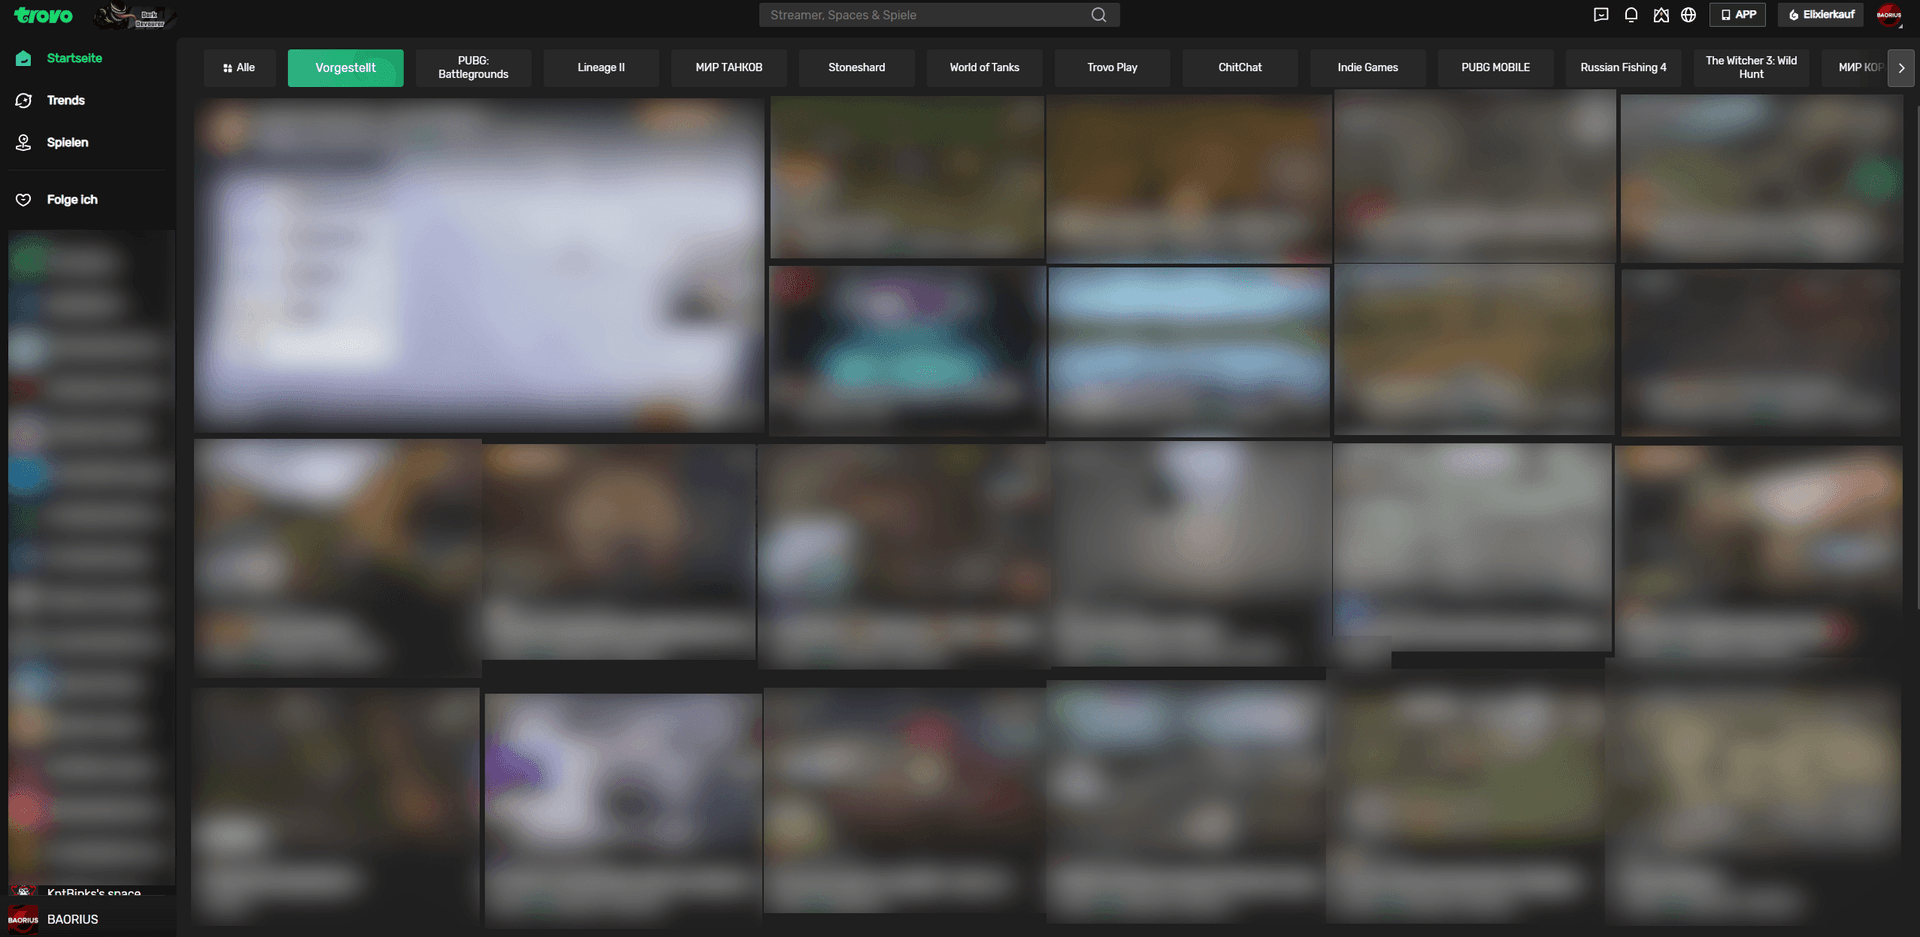Select the Alle category tab

coord(239,68)
